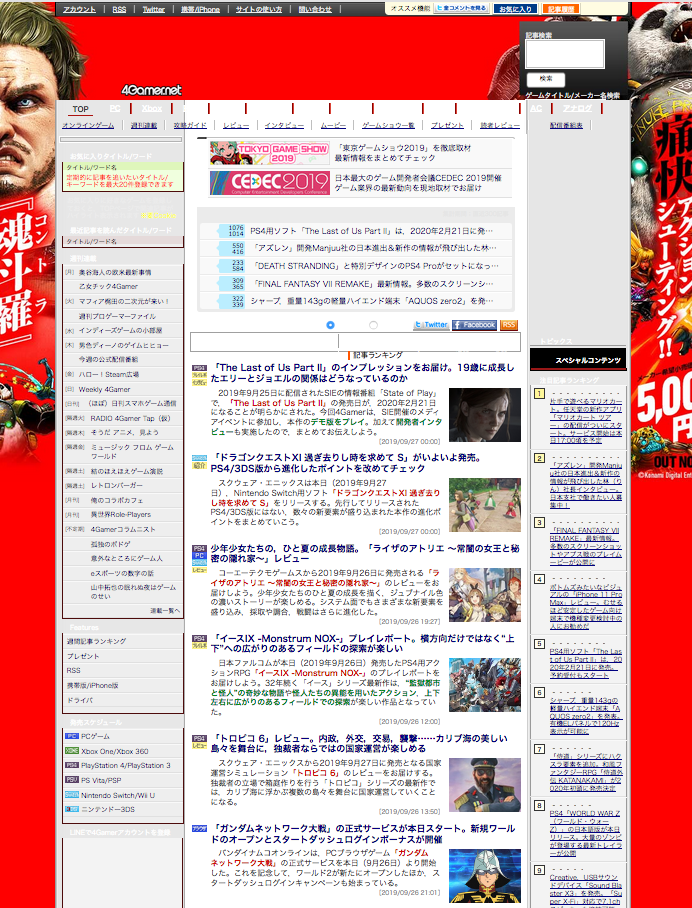Open Tokyo Game Show 2019 banner
Image resolution: width=692 pixels, height=908 pixels.
(x=269, y=153)
